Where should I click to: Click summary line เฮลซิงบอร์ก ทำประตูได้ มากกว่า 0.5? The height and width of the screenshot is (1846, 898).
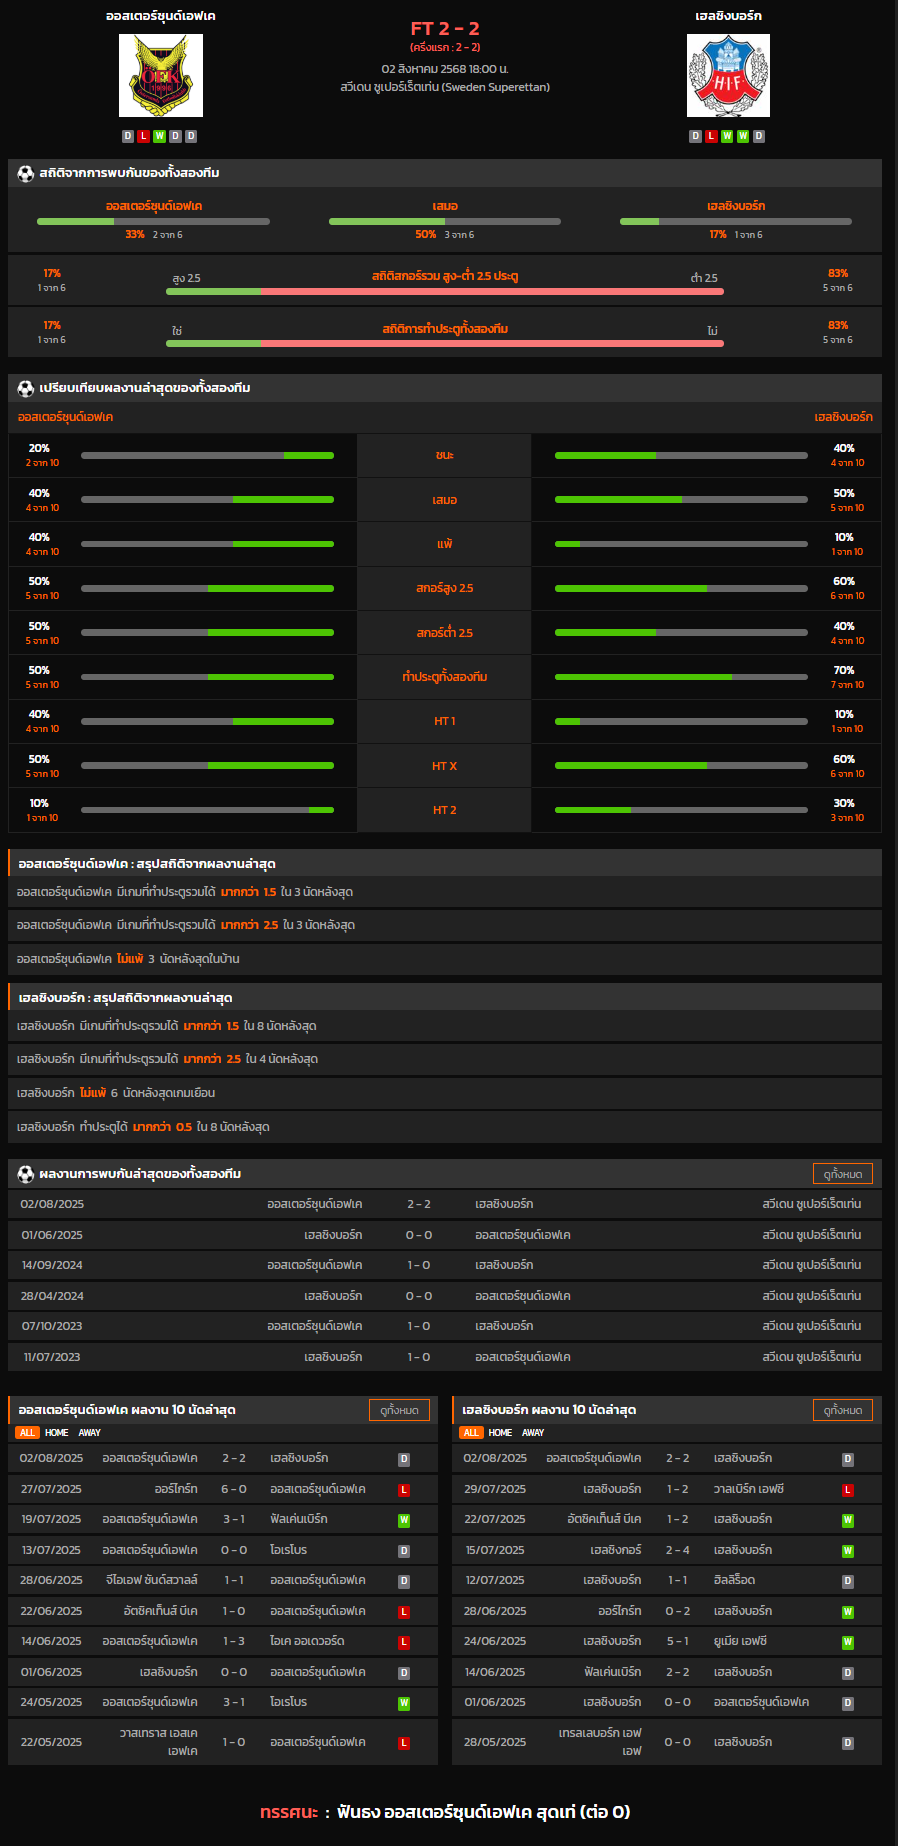(445, 1127)
